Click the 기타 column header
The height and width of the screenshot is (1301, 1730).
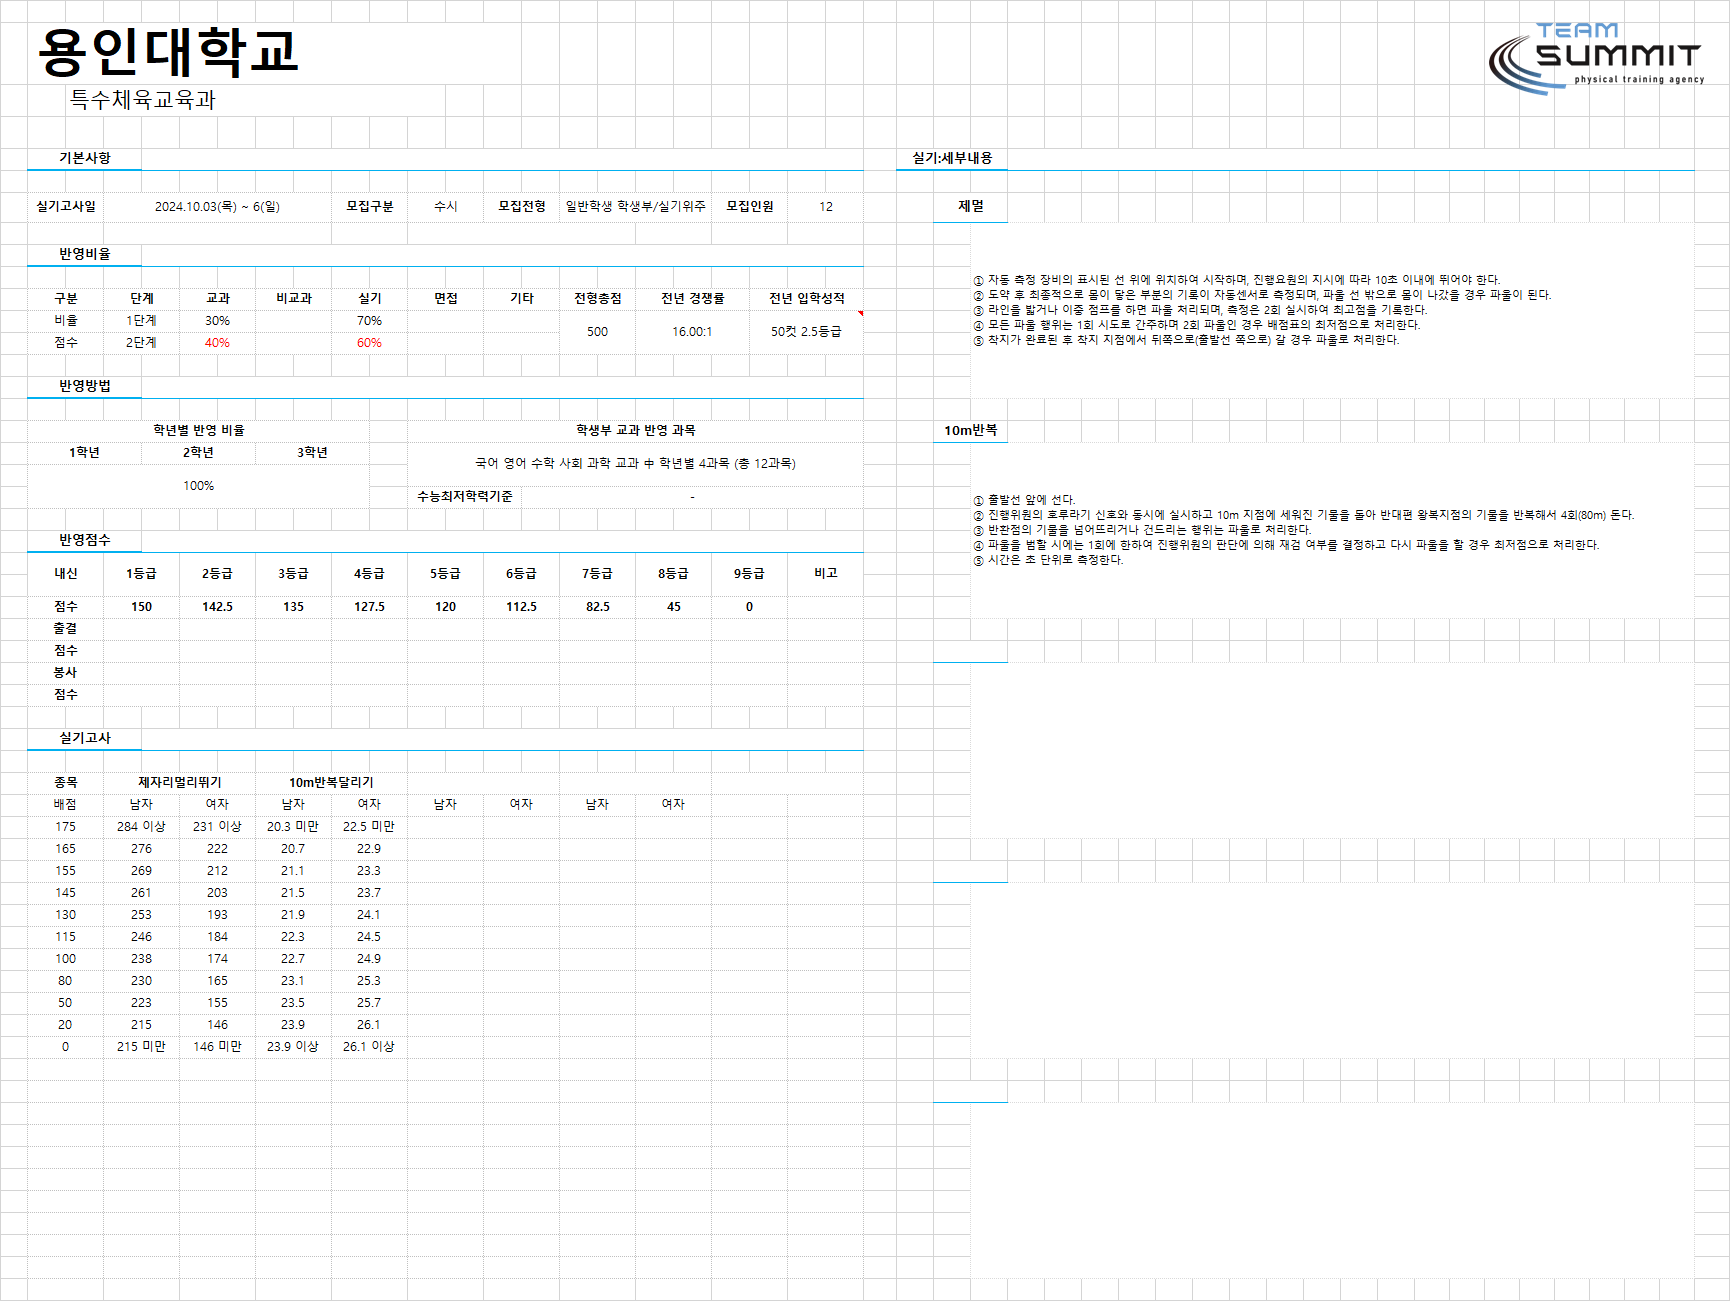pyautogui.click(x=522, y=298)
